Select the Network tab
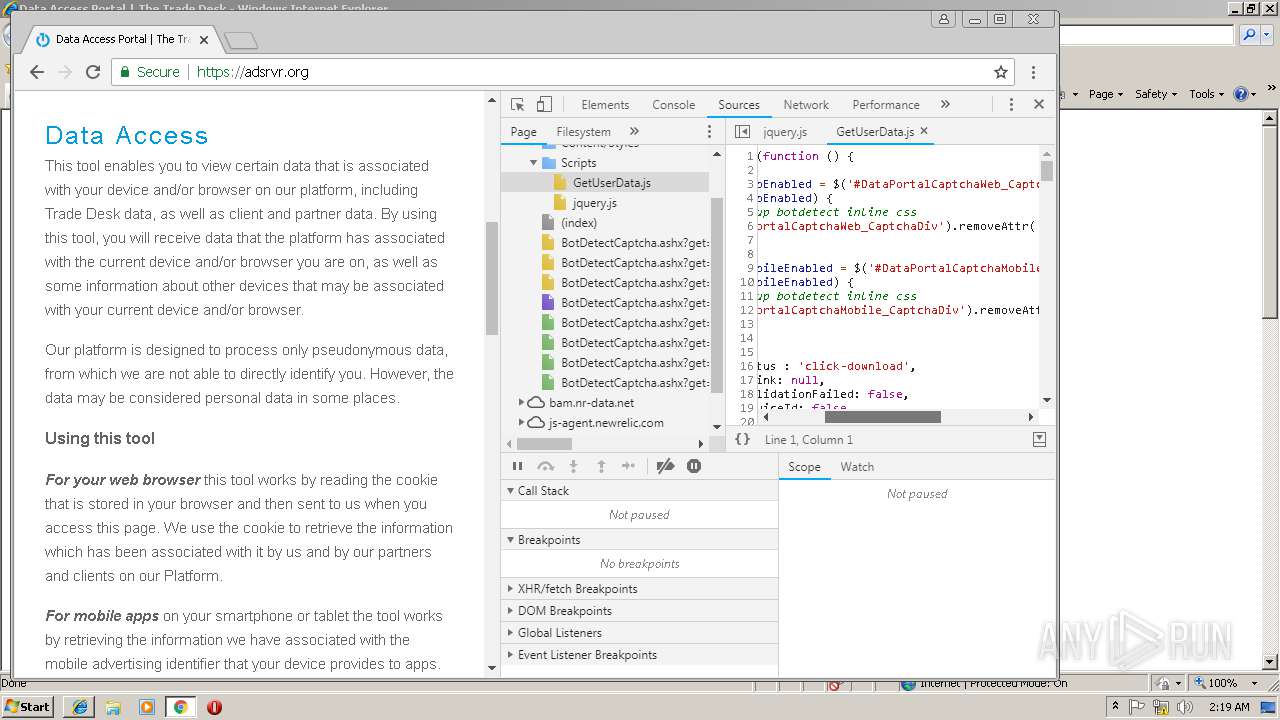This screenshot has height=720, width=1280. pos(806,104)
